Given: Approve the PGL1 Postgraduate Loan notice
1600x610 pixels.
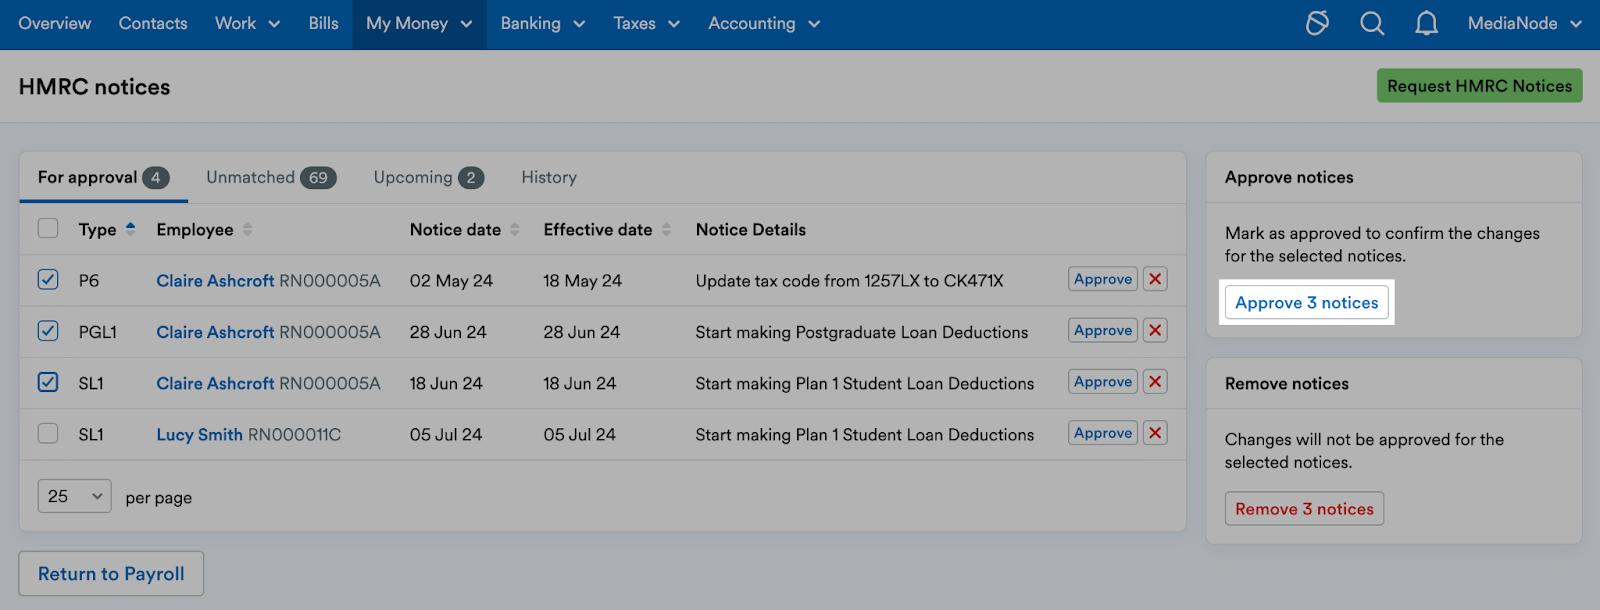Looking at the screenshot, I should click(1103, 330).
